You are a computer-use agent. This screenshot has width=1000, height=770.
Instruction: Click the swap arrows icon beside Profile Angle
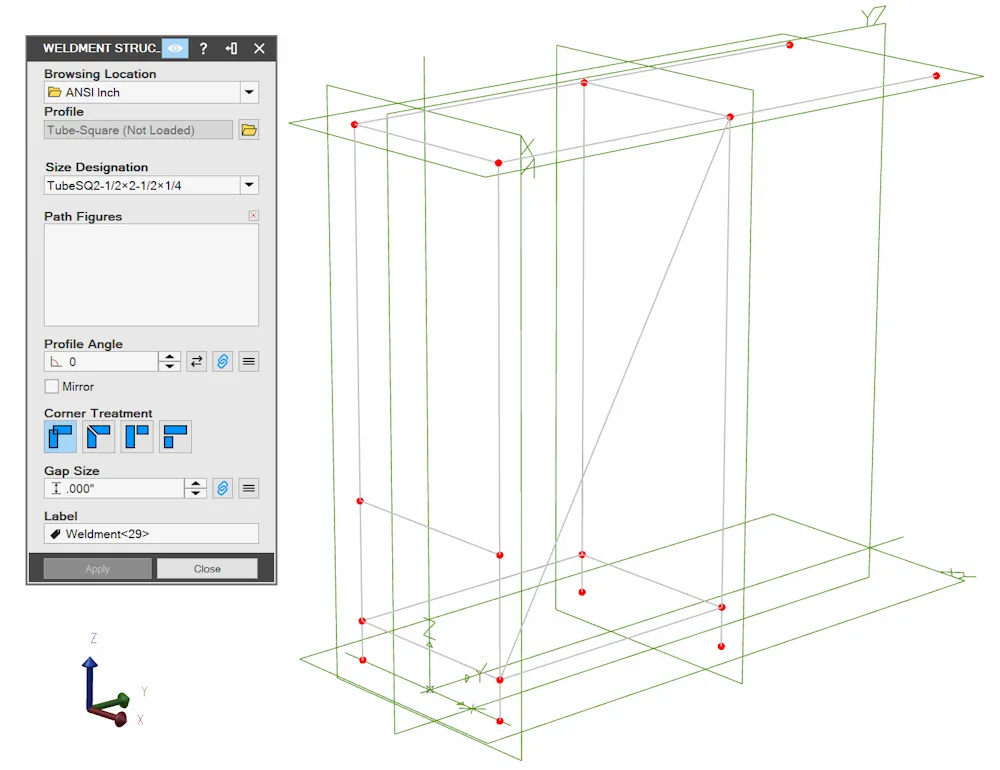point(196,362)
